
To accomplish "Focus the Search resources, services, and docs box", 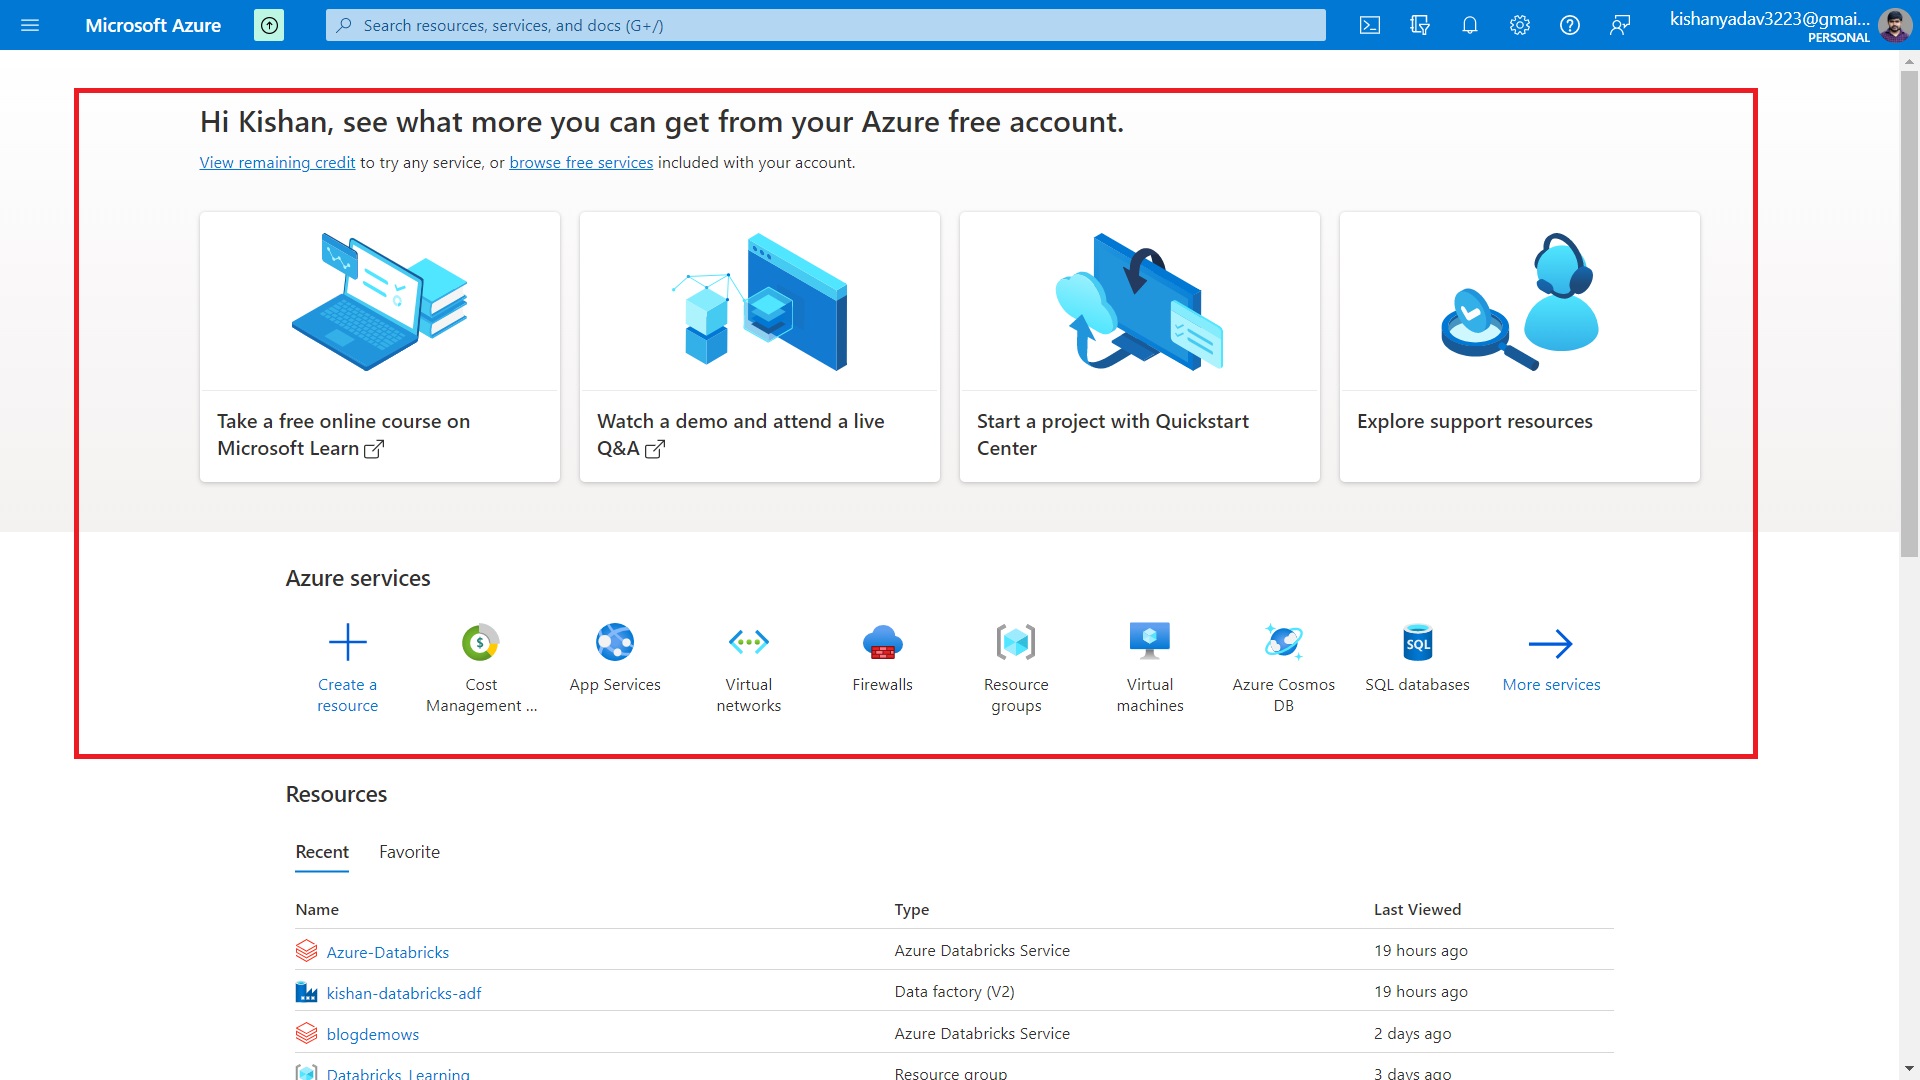I will pos(825,25).
